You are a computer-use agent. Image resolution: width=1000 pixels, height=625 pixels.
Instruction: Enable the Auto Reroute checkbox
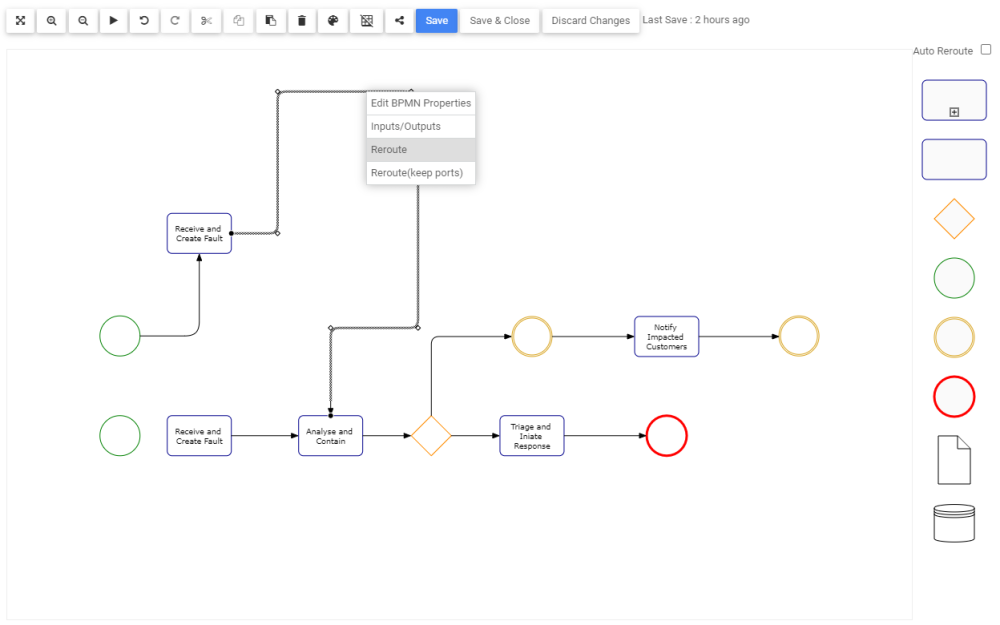[986, 50]
